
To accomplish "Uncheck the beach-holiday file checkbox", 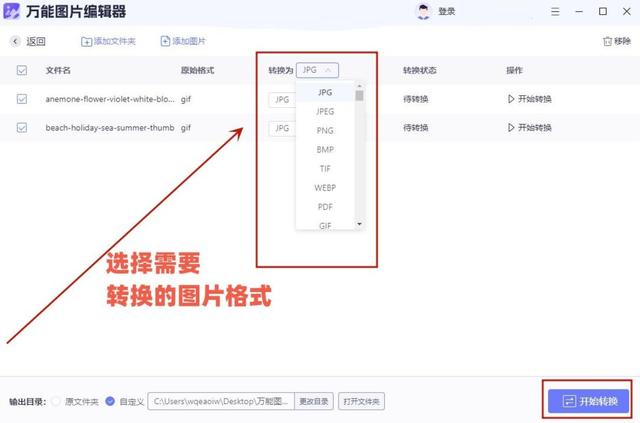I will coord(22,128).
